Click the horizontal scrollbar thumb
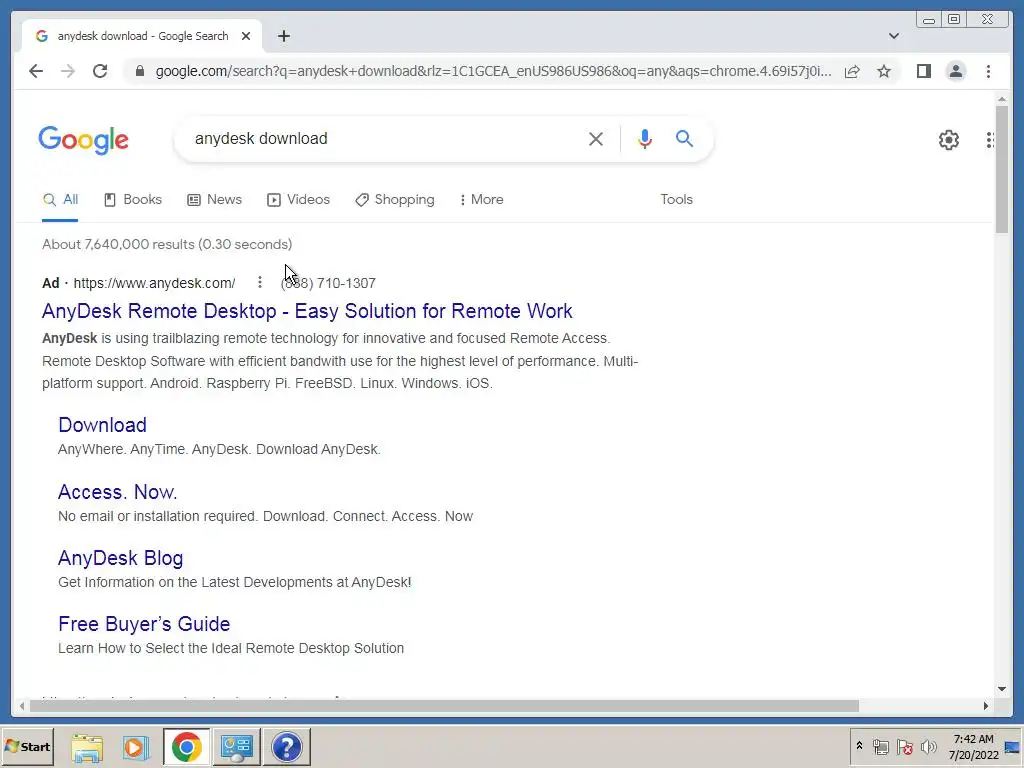The image size is (1024, 768). tap(444, 705)
